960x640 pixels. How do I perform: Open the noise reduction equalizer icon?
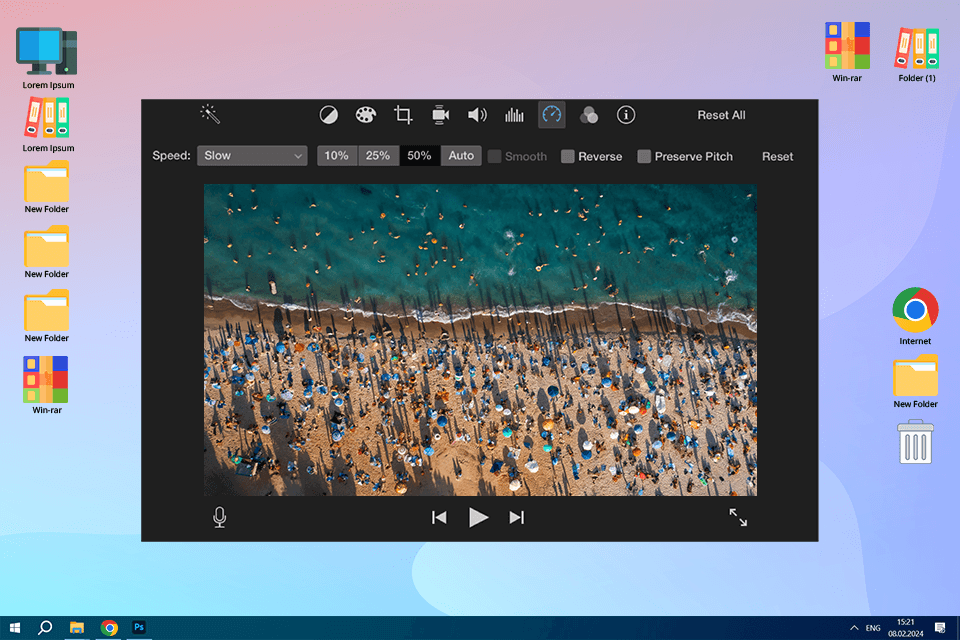coord(514,115)
